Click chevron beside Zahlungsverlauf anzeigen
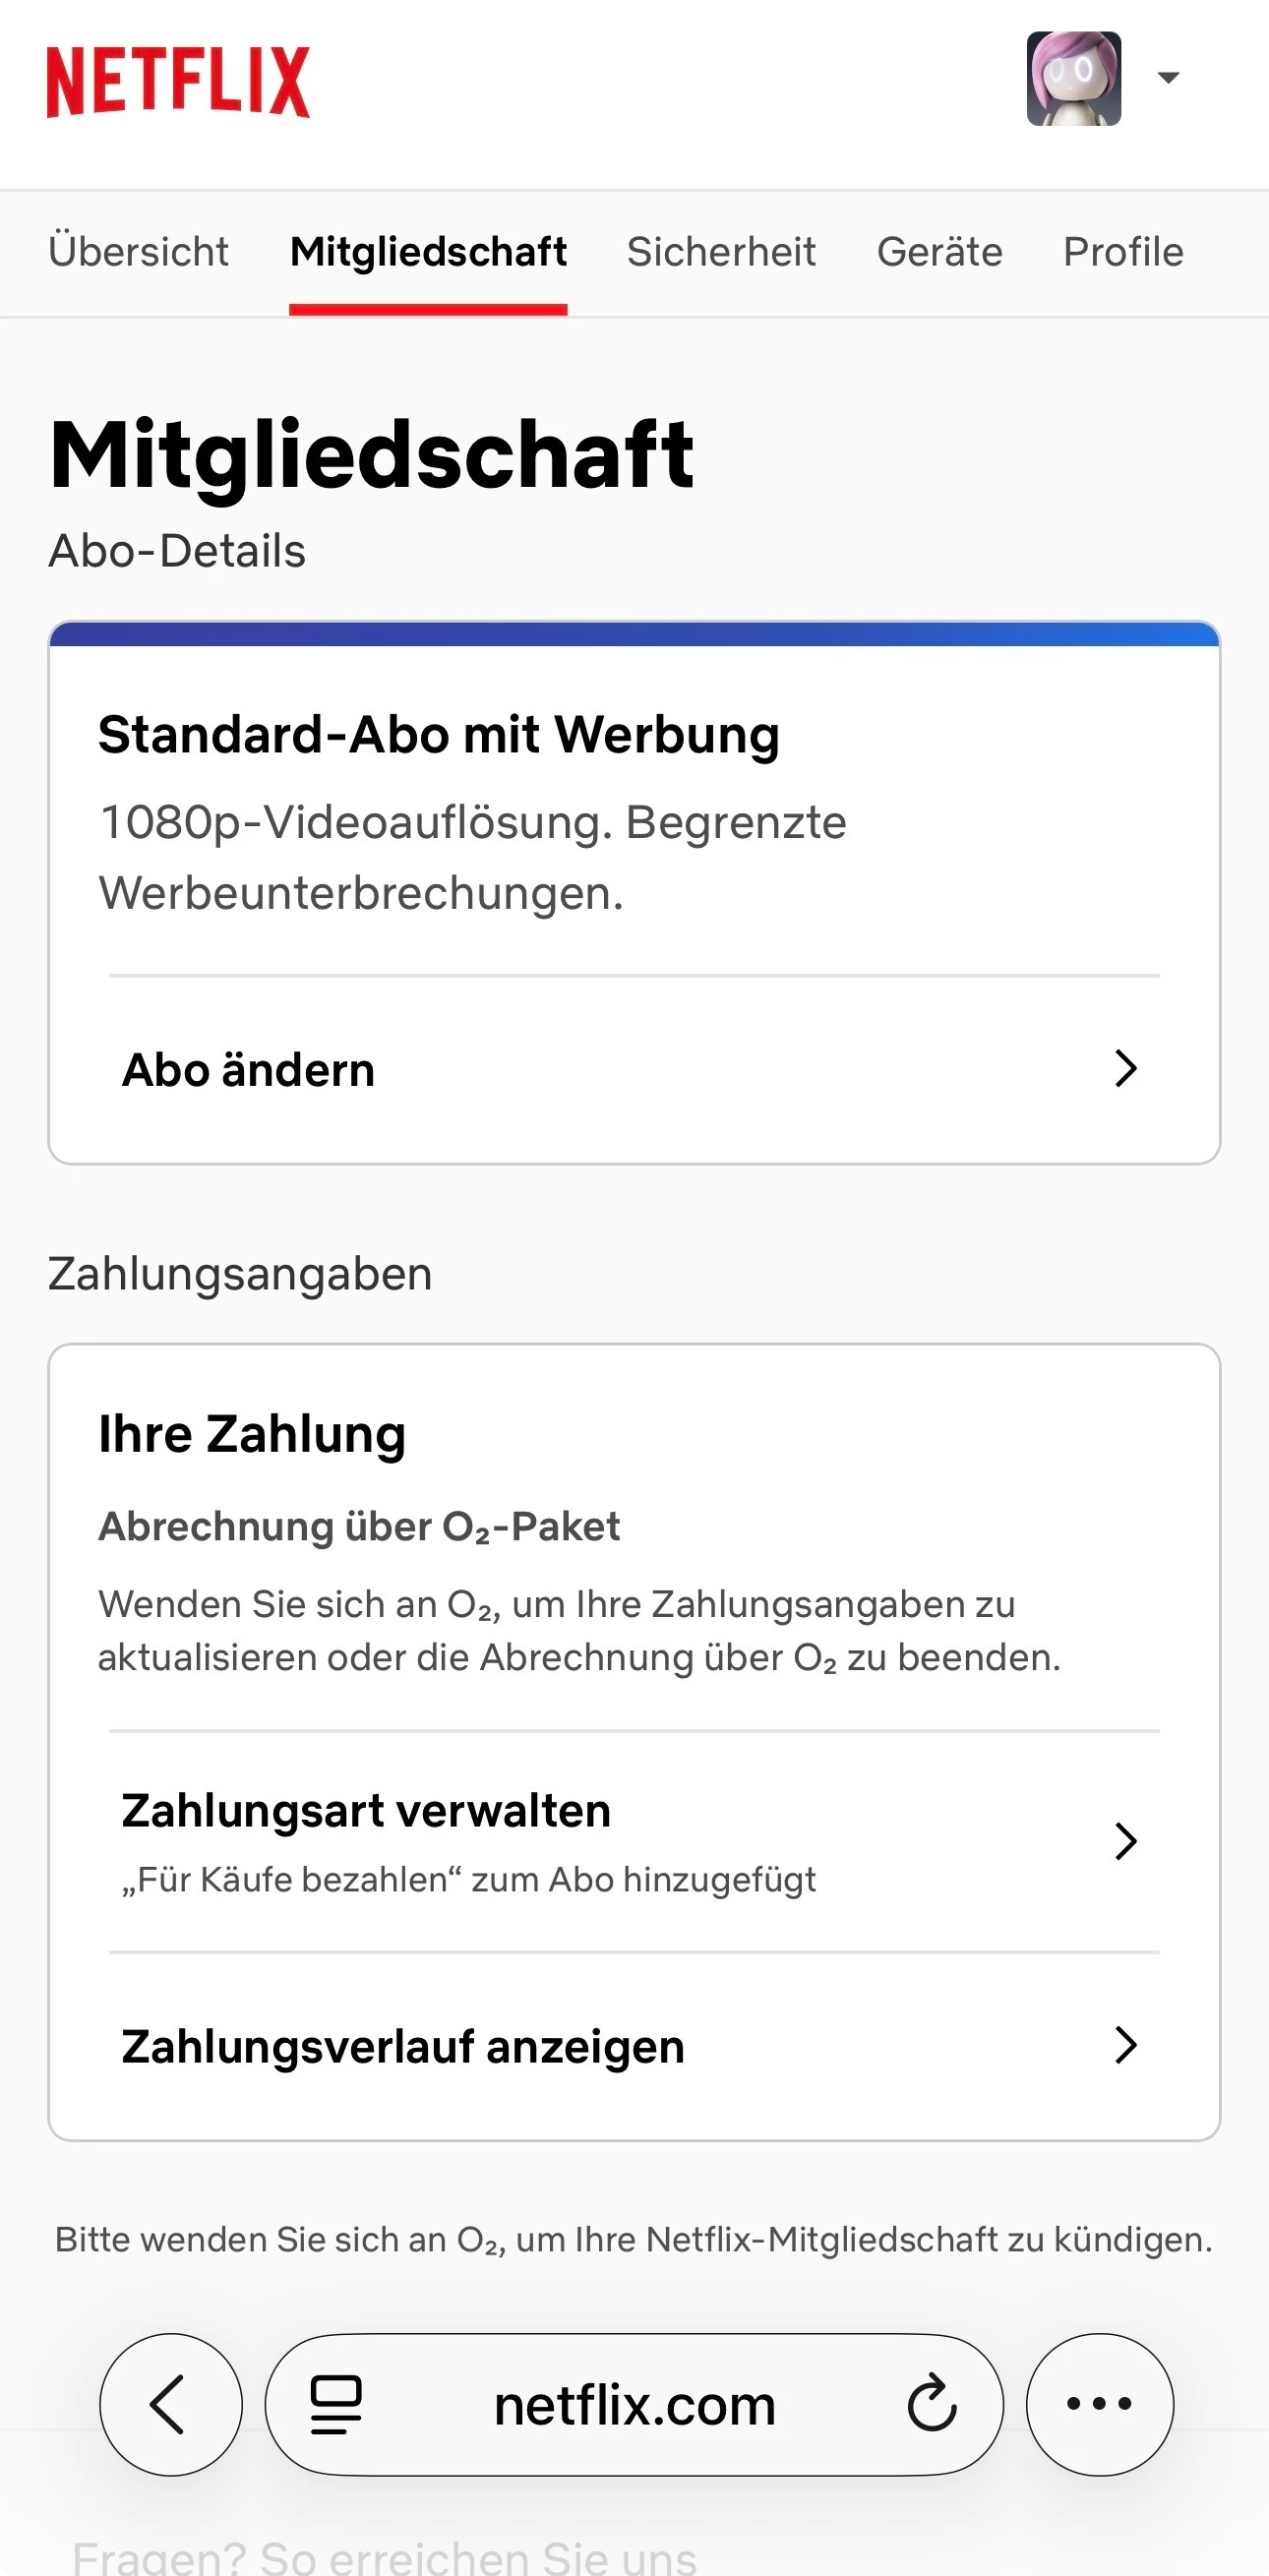Viewport: 1269px width, 2576px height. click(x=1126, y=2045)
